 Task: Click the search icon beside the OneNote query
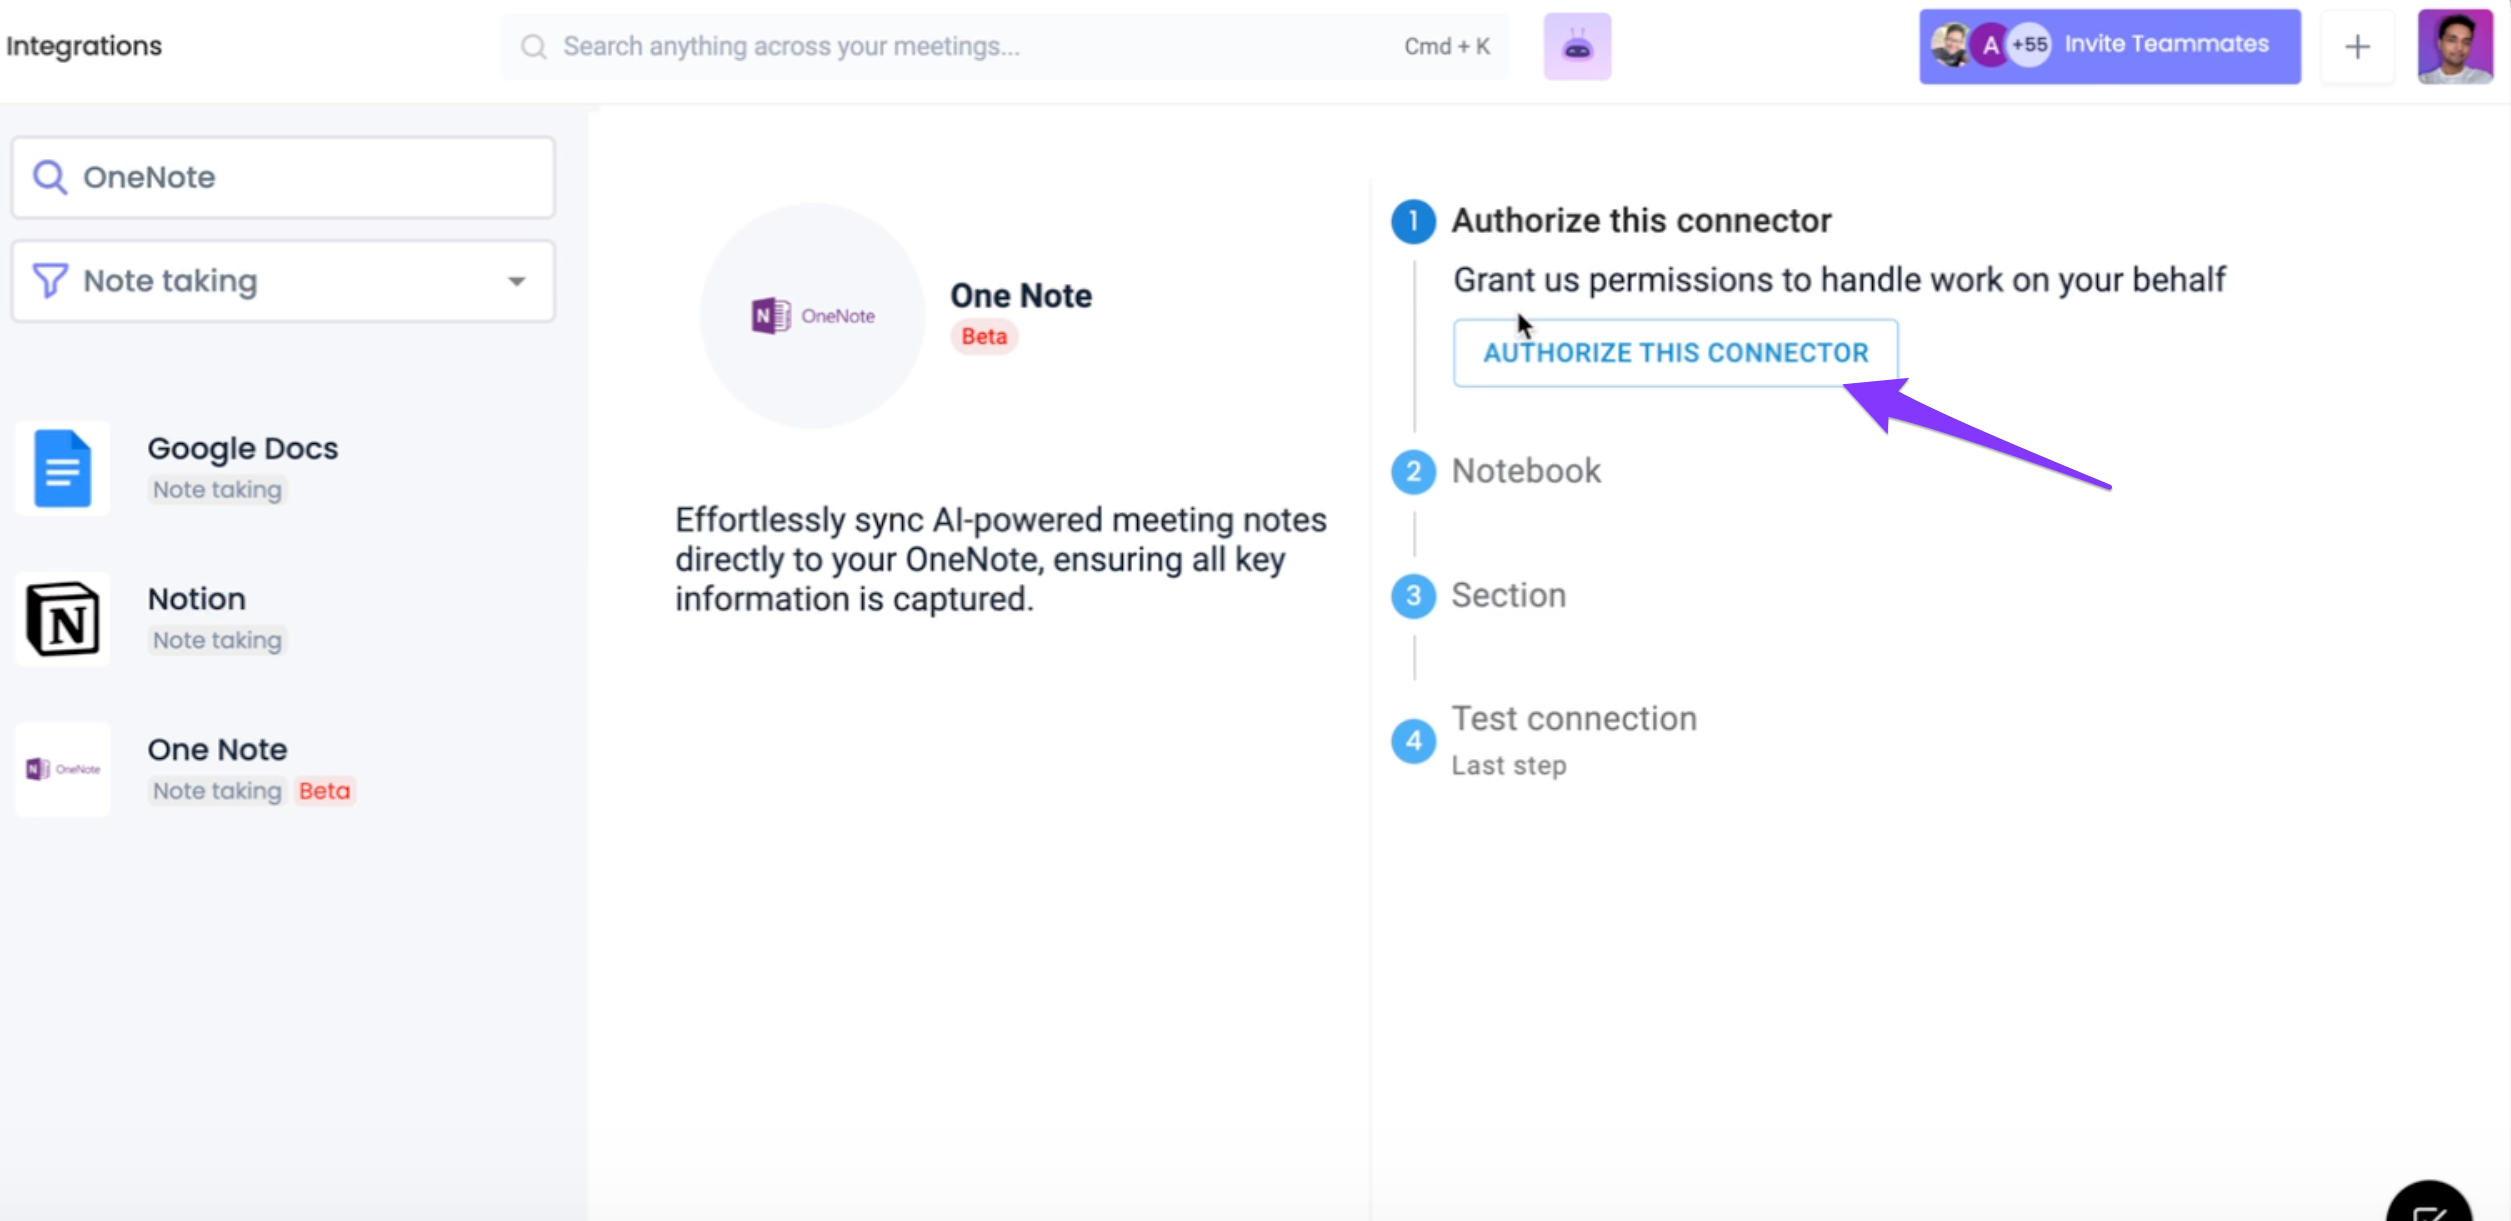pos(51,176)
